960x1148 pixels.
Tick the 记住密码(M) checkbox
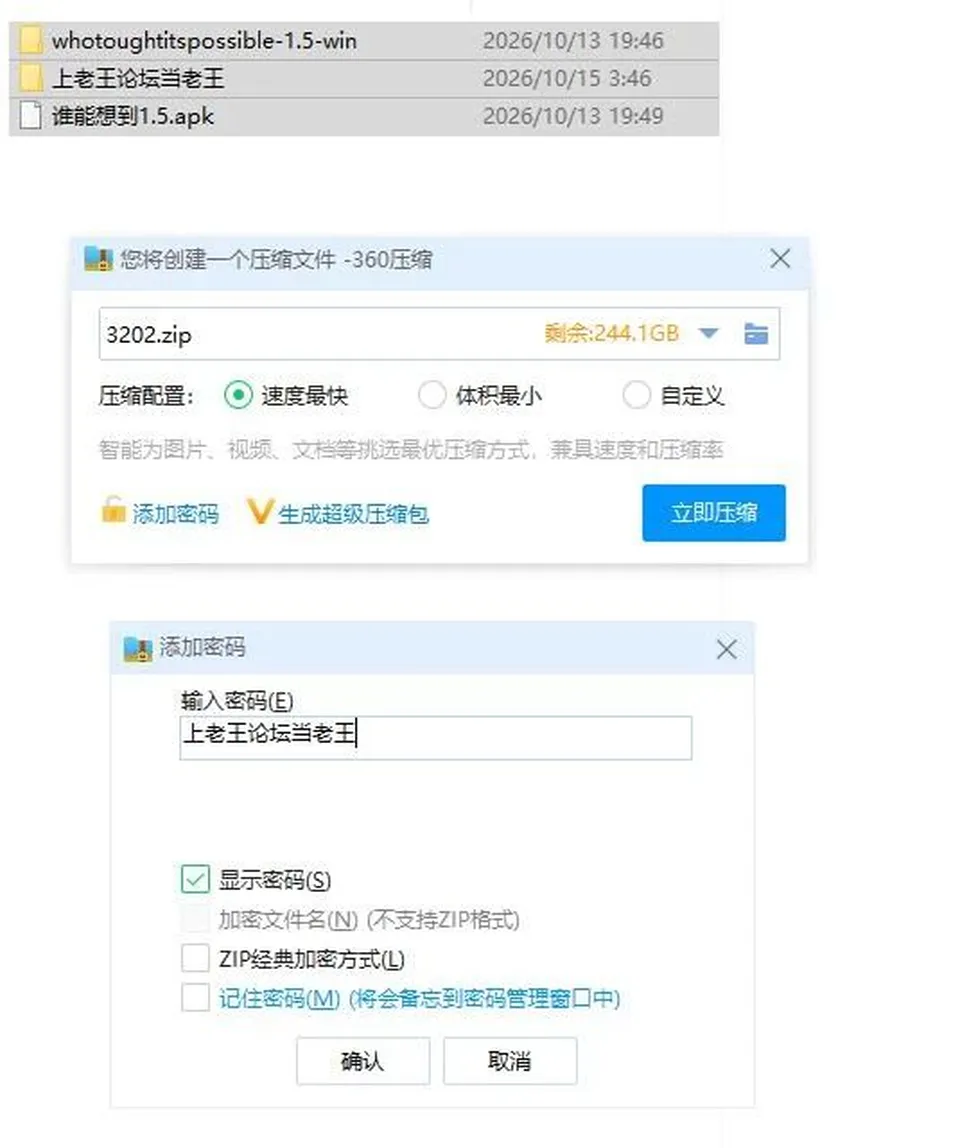click(196, 998)
